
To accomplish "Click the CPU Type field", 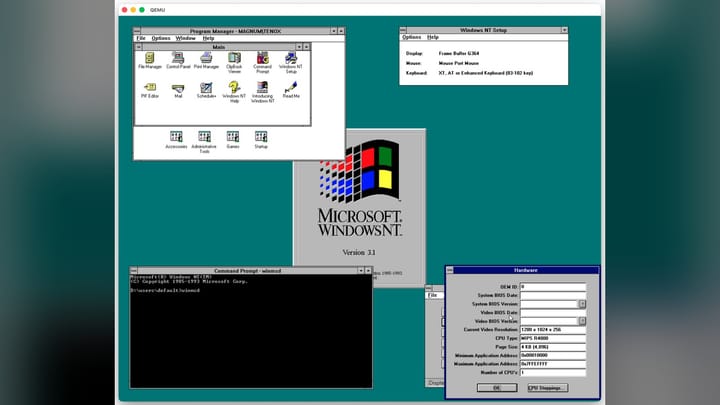I will click(553, 338).
